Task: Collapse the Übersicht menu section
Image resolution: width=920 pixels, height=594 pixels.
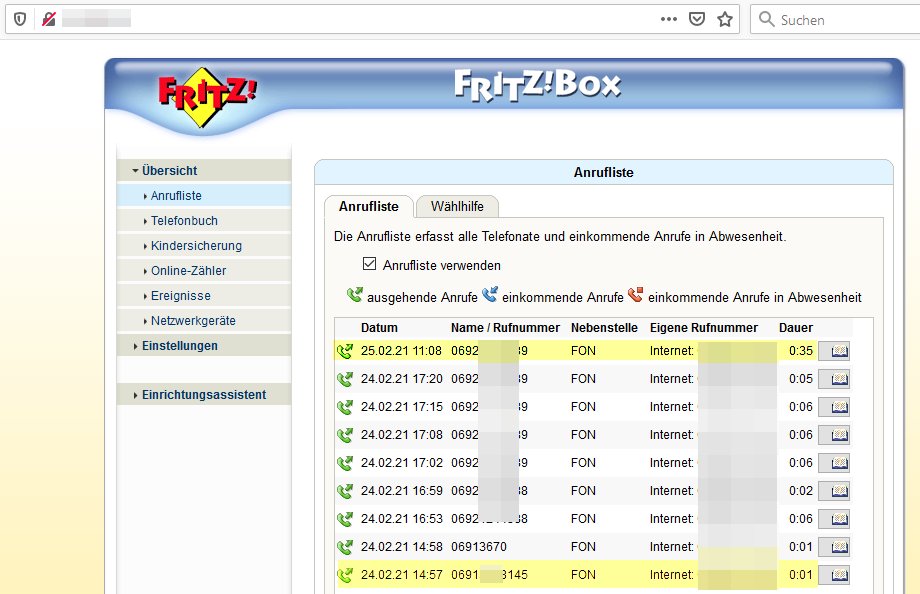Action: point(168,171)
